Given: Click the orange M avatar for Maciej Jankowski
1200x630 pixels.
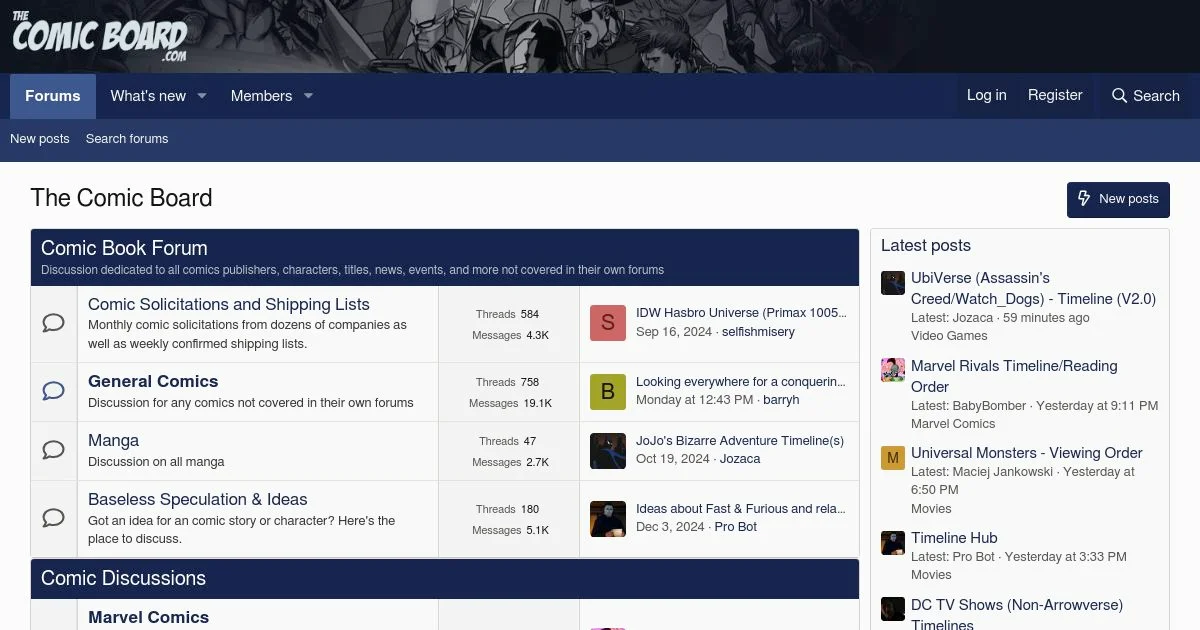Looking at the screenshot, I should coord(893,458).
